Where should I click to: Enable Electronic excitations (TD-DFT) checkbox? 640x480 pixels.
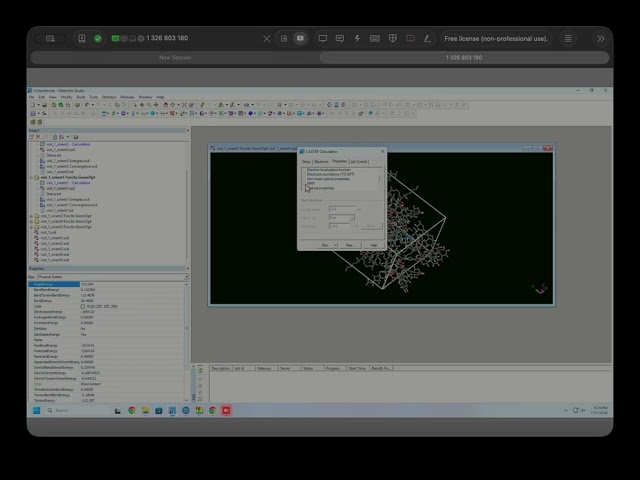[x=304, y=174]
